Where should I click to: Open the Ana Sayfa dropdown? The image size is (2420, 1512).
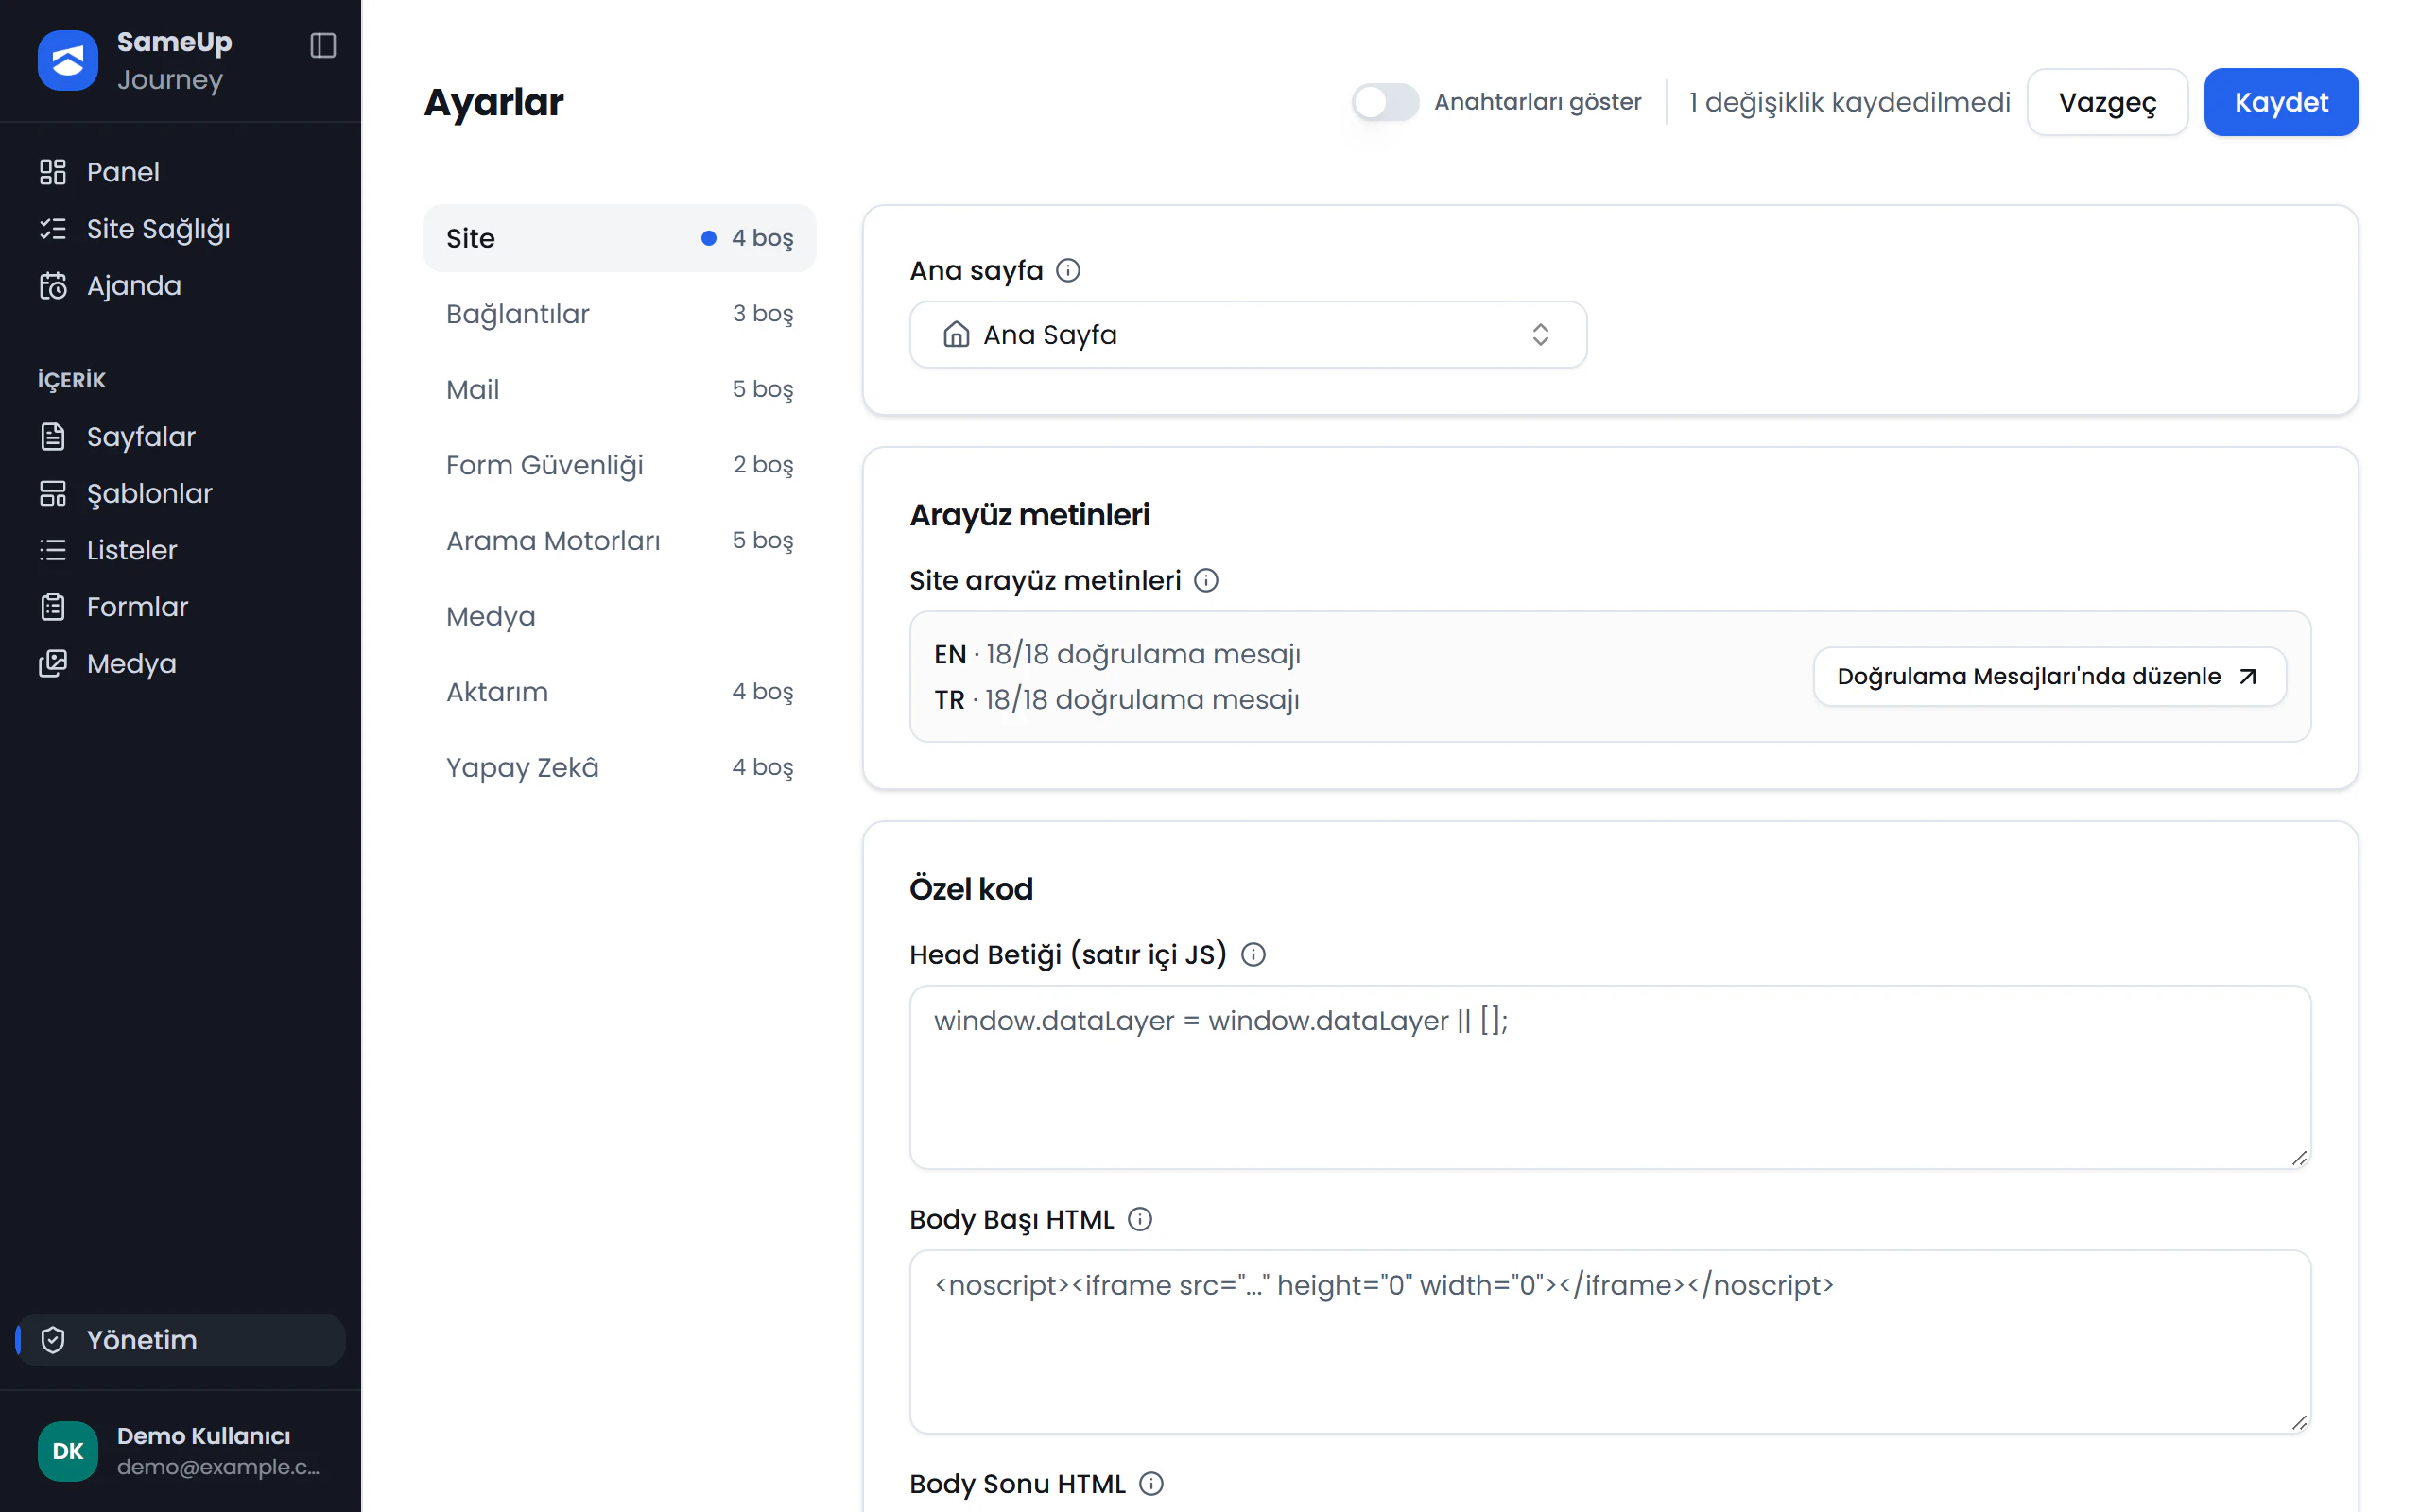(x=1247, y=334)
